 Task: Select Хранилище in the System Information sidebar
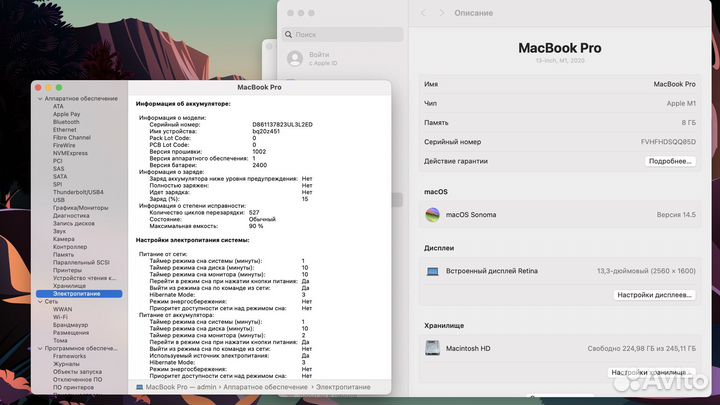pyautogui.click(x=69, y=286)
